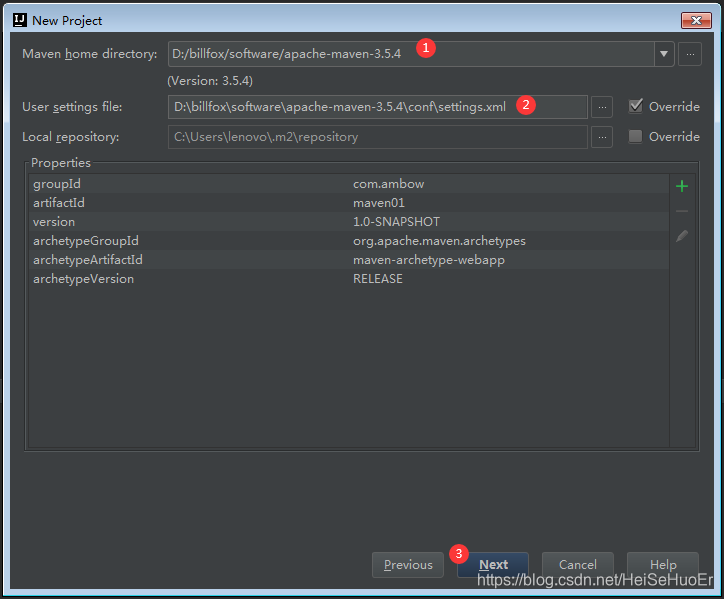Image resolution: width=724 pixels, height=599 pixels.
Task: Select the archetypeArtifactId property row
Action: (349, 260)
